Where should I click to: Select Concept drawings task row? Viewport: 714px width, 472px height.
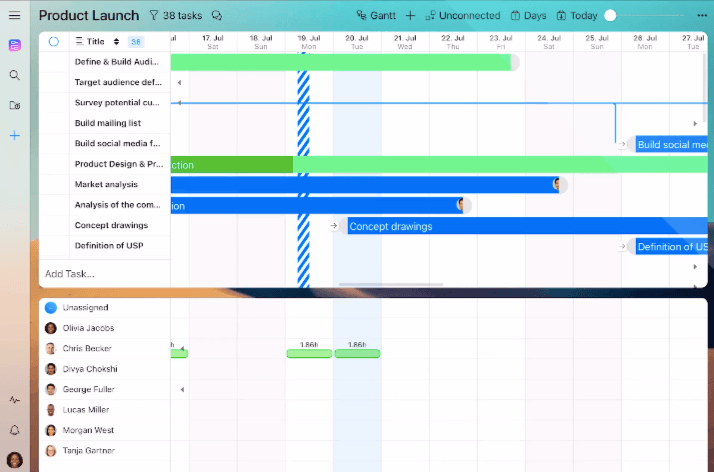pos(105,225)
